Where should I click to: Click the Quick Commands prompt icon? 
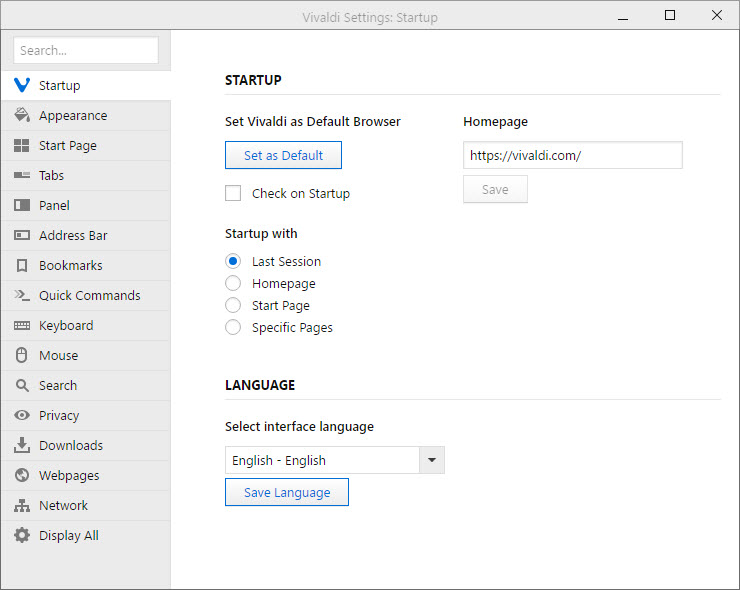[x=22, y=295]
